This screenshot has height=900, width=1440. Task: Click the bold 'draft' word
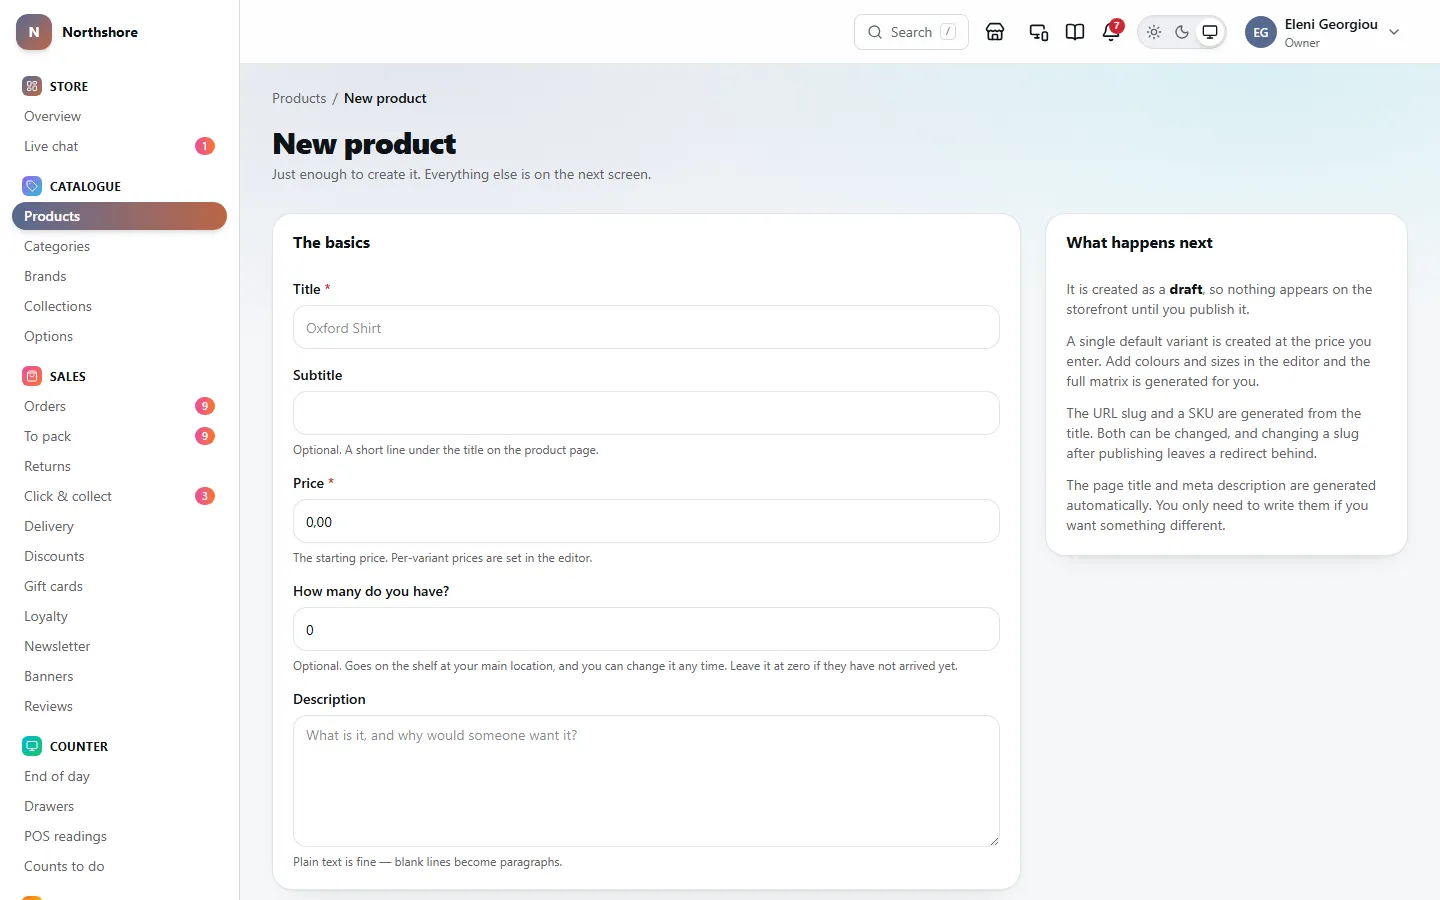point(1186,289)
